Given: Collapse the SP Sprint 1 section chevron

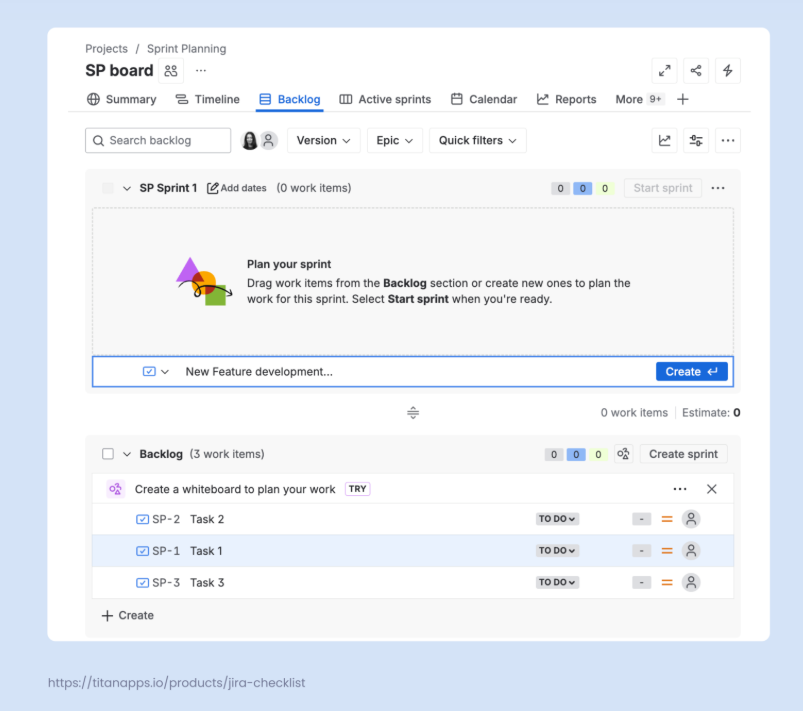Looking at the screenshot, I should (127, 188).
